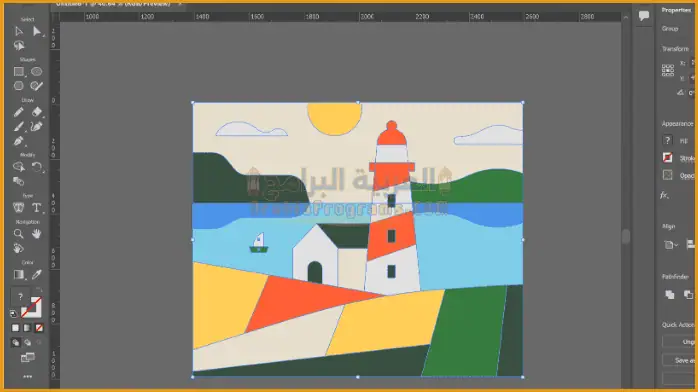Click the sailboat in the artwork

coord(259,243)
